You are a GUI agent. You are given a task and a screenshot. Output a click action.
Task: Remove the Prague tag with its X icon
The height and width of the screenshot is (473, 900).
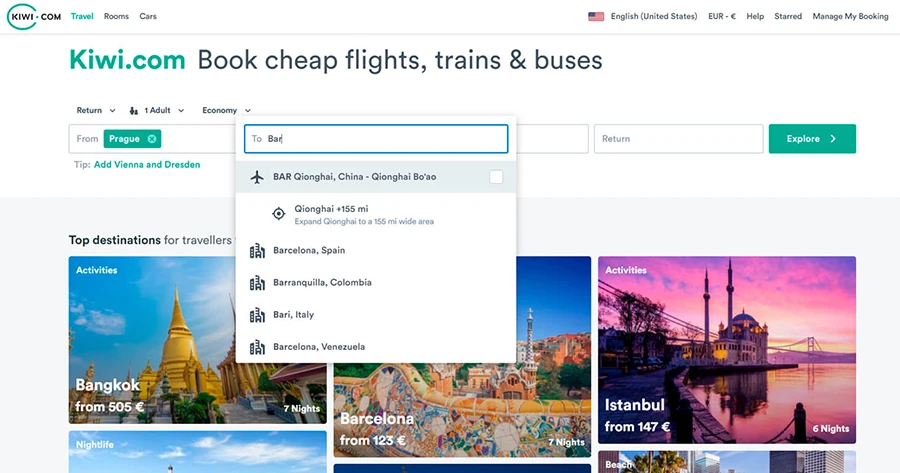point(152,139)
